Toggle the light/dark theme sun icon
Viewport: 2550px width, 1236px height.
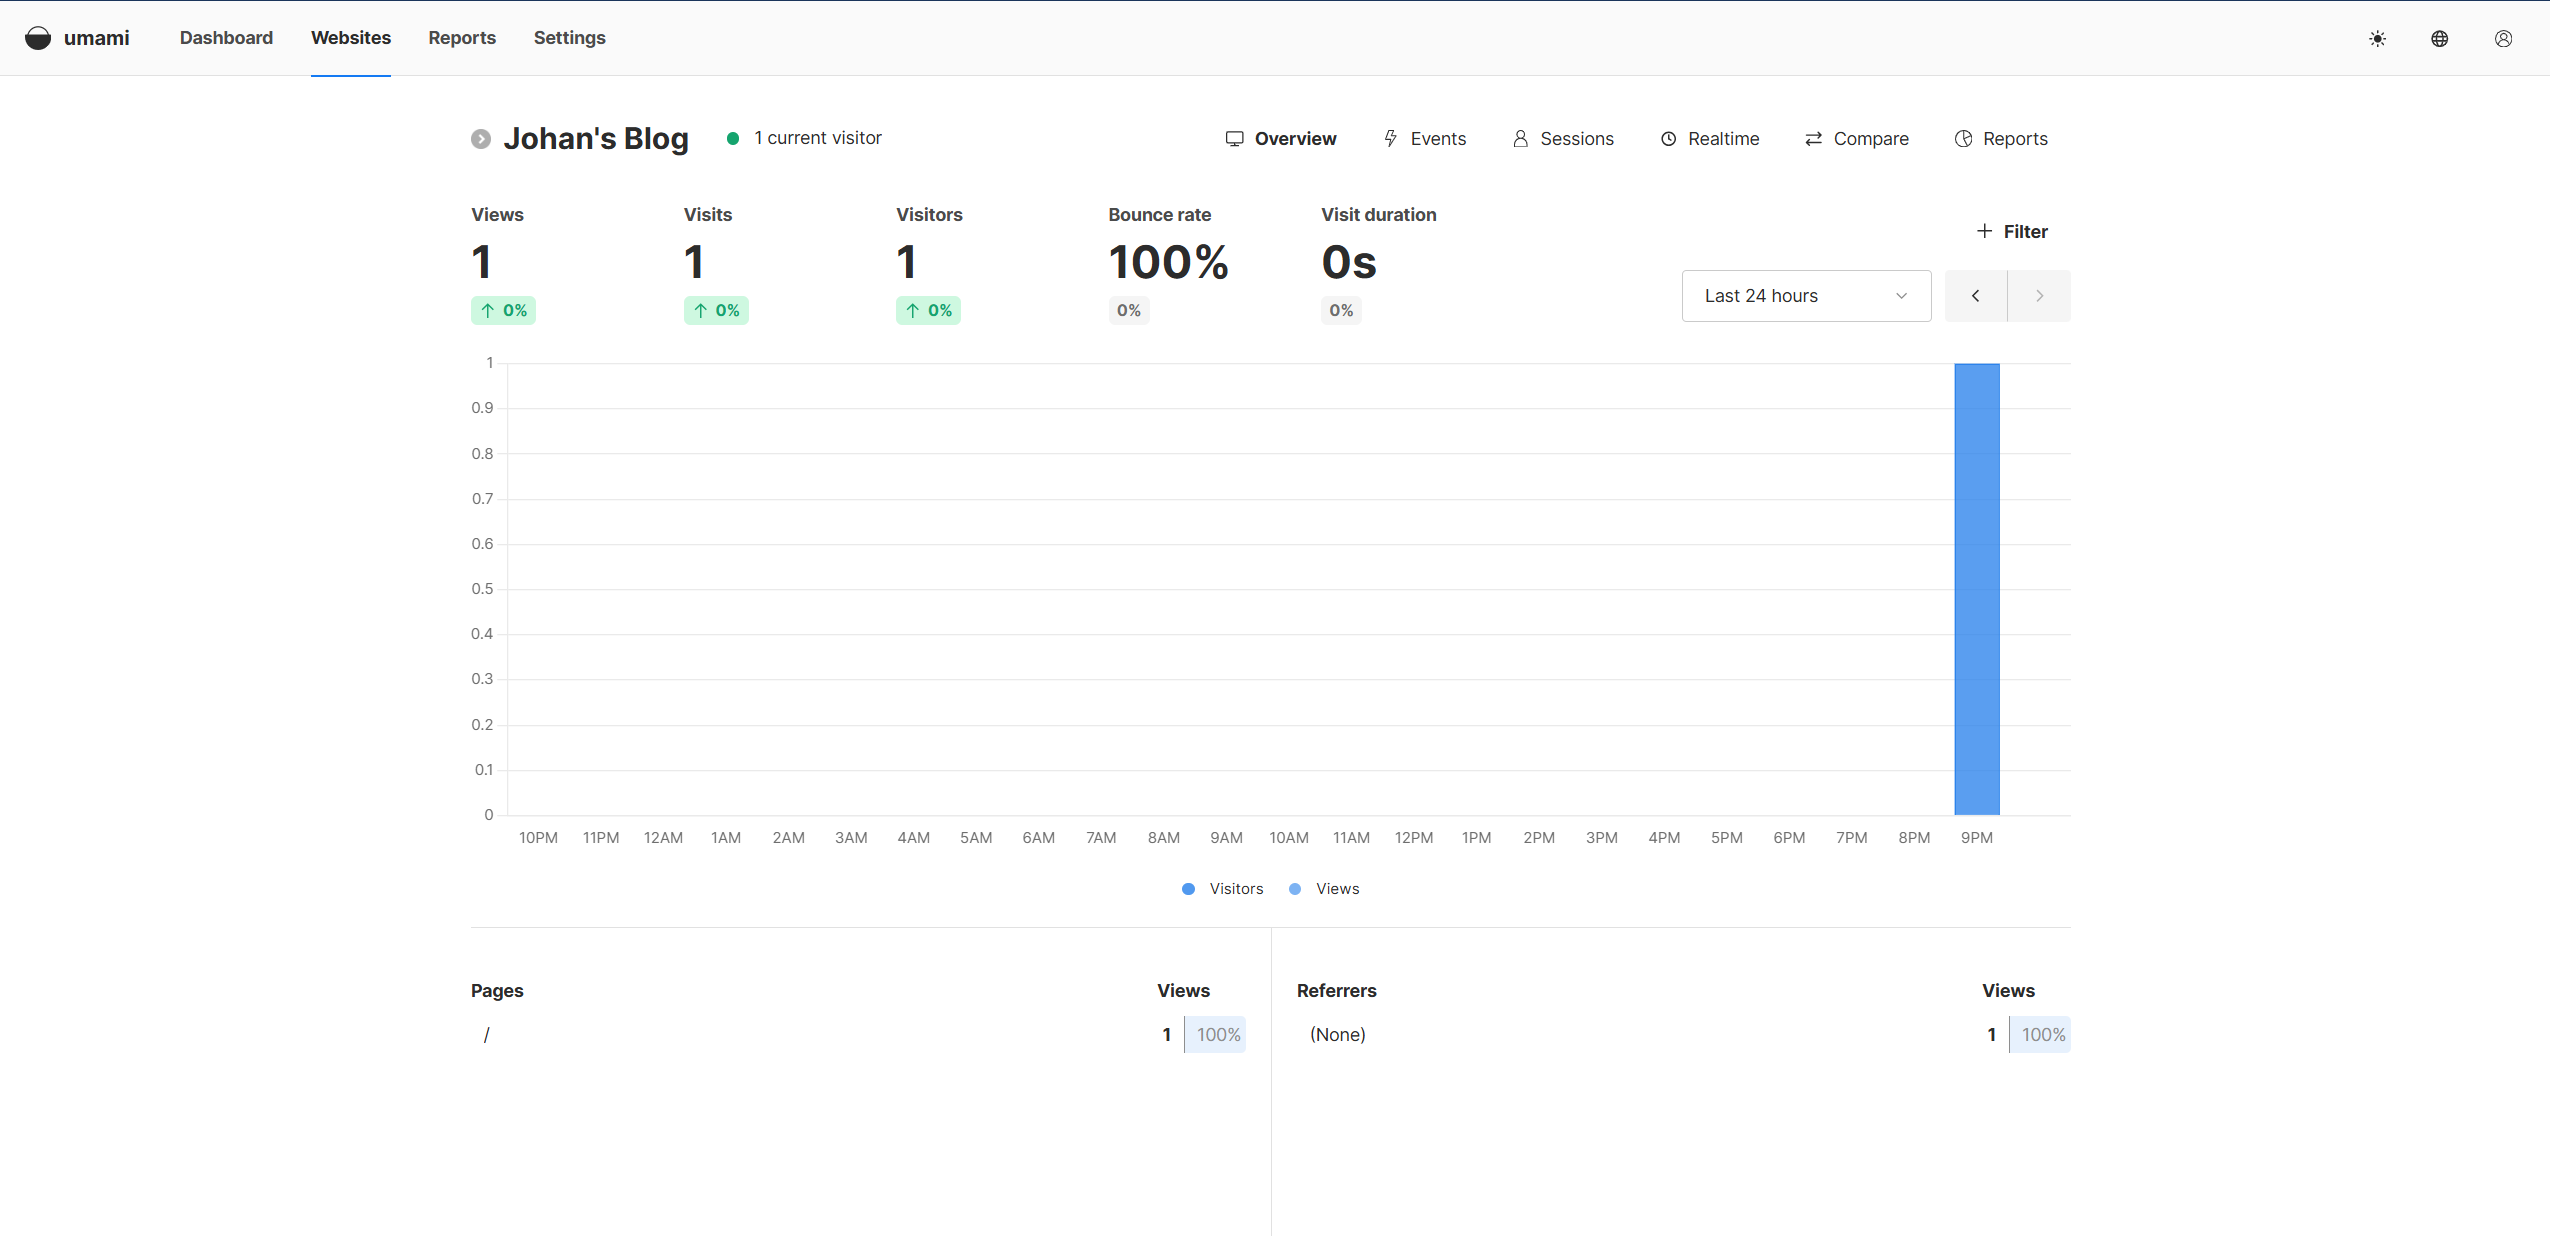pyautogui.click(x=2377, y=39)
